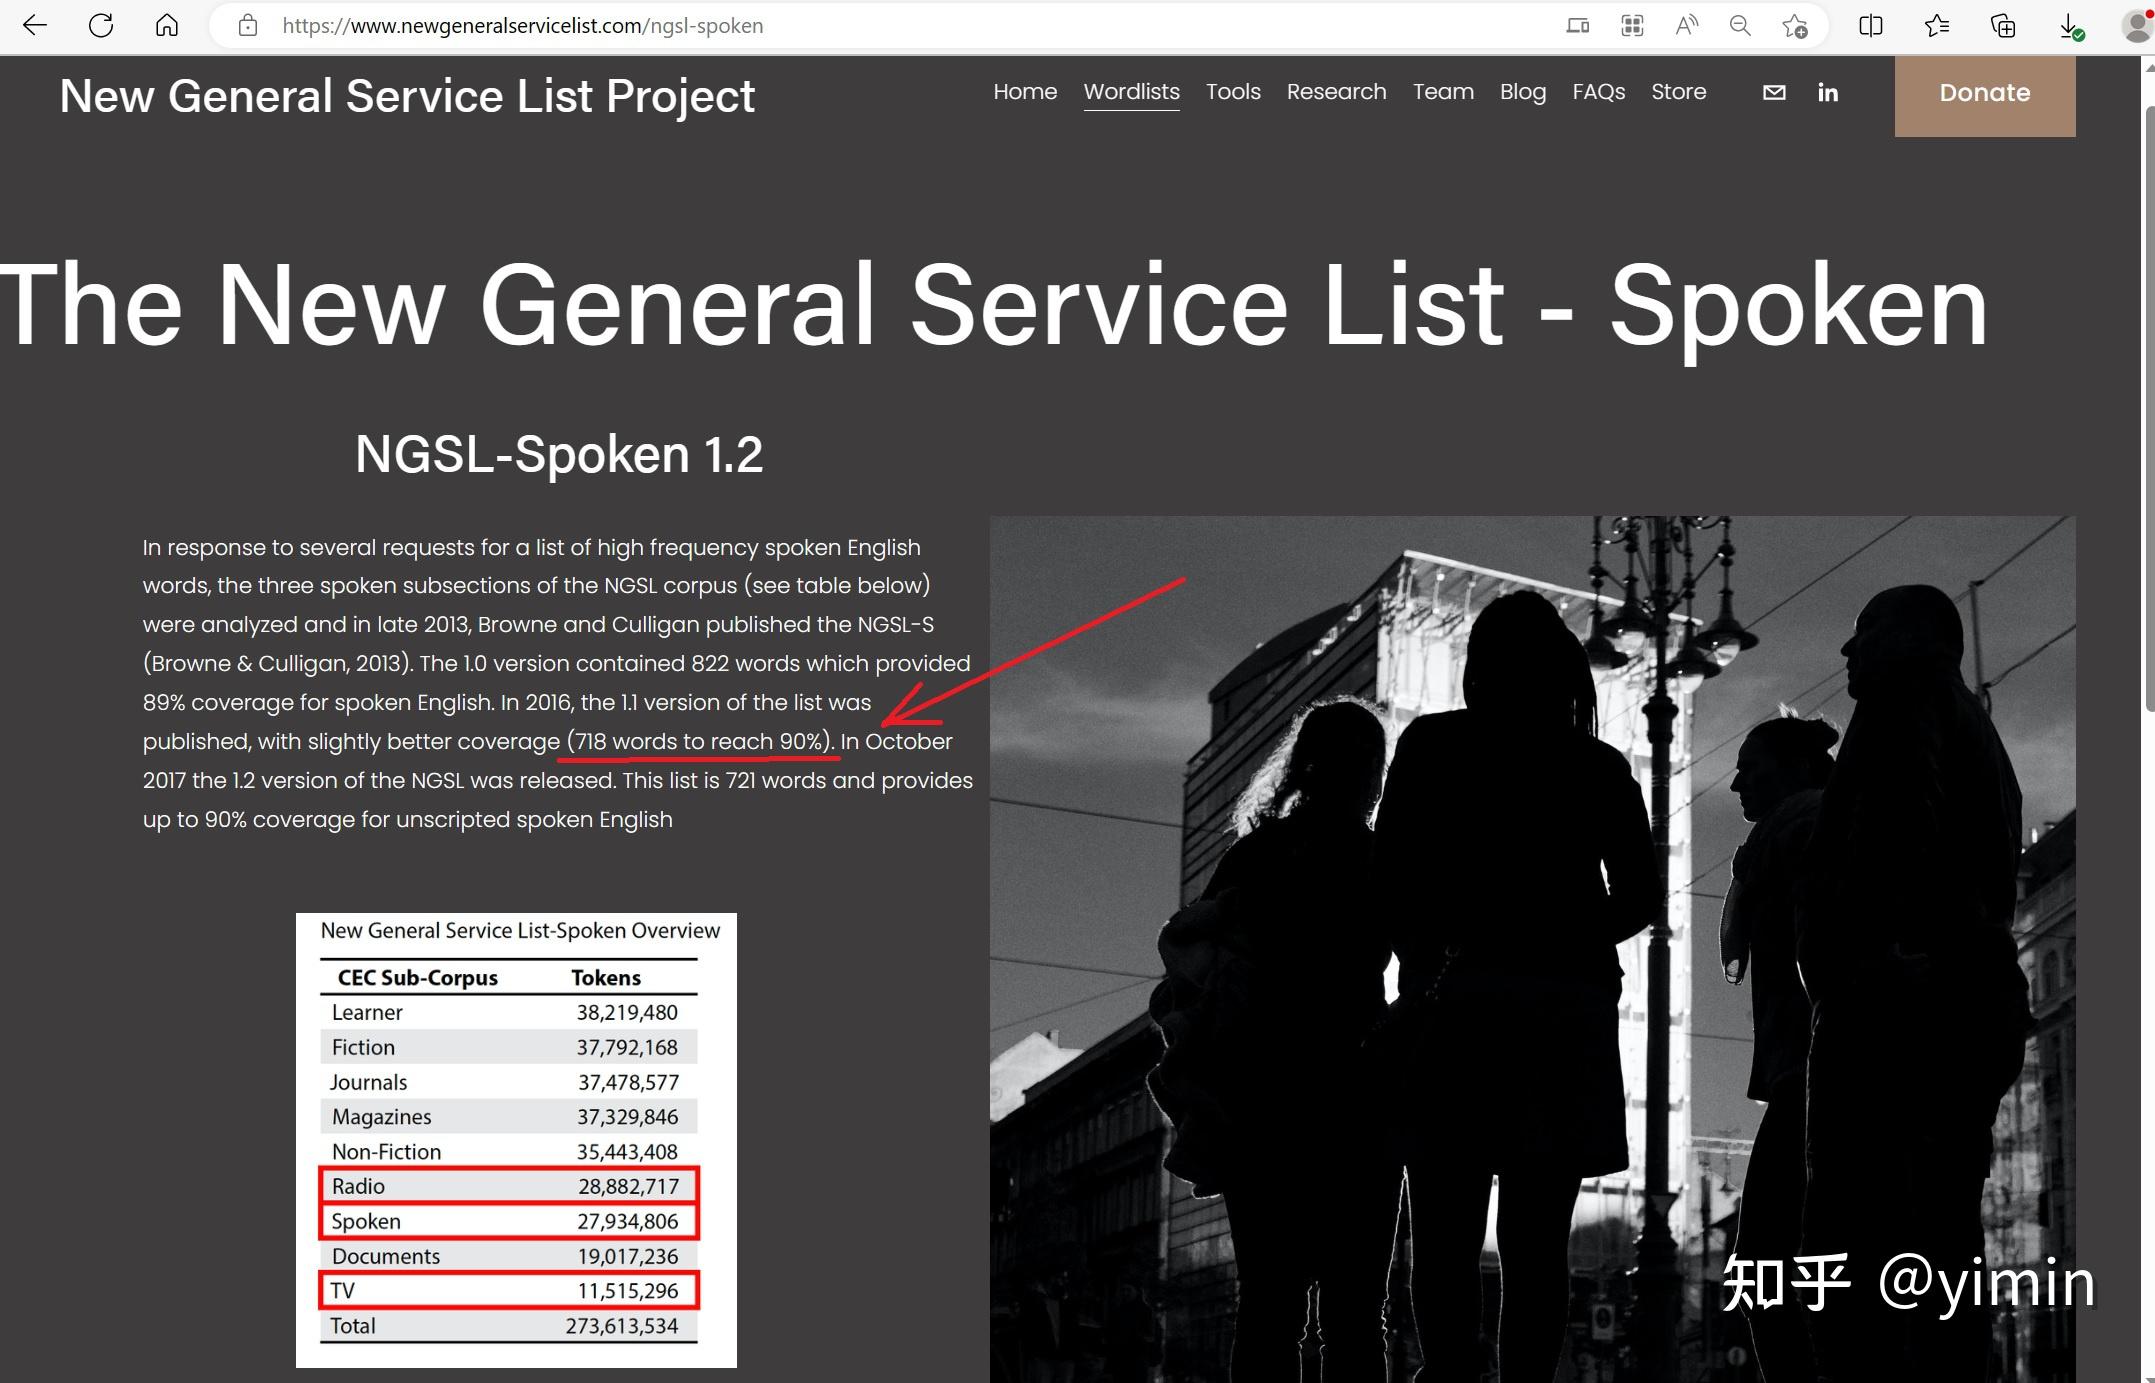Click the browser back arrow
2155x1383 pixels.
35,26
